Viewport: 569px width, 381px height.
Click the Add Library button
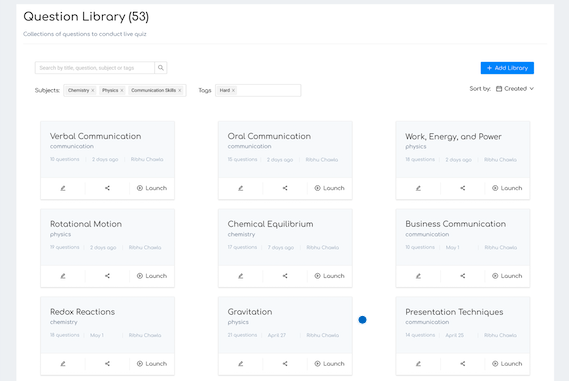(507, 68)
